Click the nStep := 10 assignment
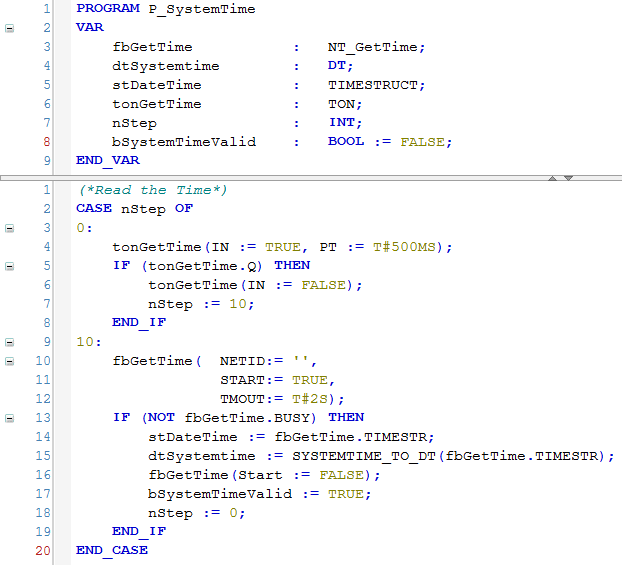Image resolution: width=622 pixels, height=565 pixels. 201,304
